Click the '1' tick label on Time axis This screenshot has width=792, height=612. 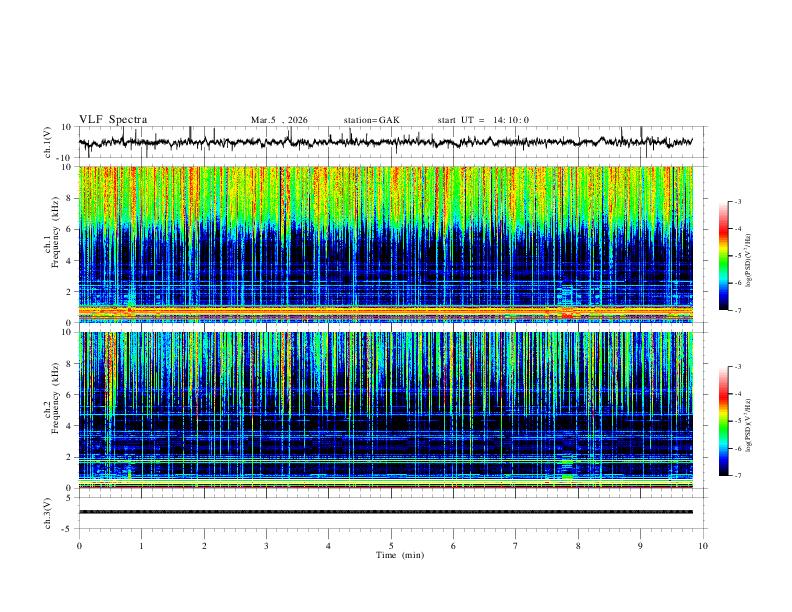[x=141, y=546]
